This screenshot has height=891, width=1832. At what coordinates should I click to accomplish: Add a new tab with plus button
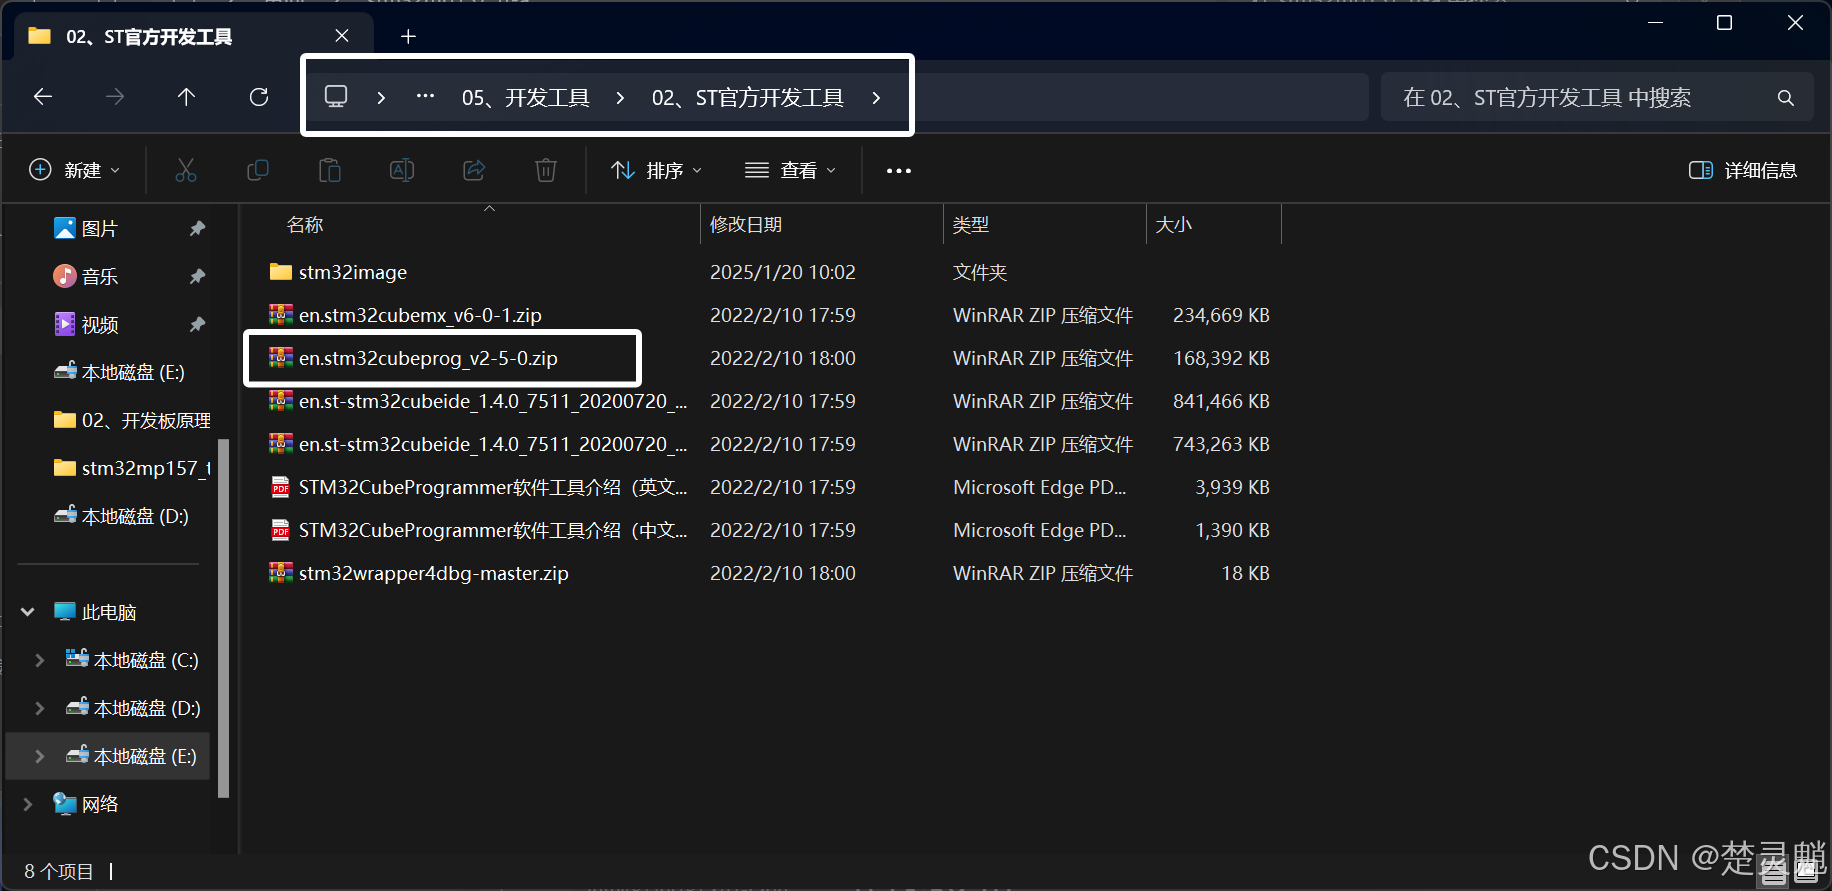(x=408, y=37)
